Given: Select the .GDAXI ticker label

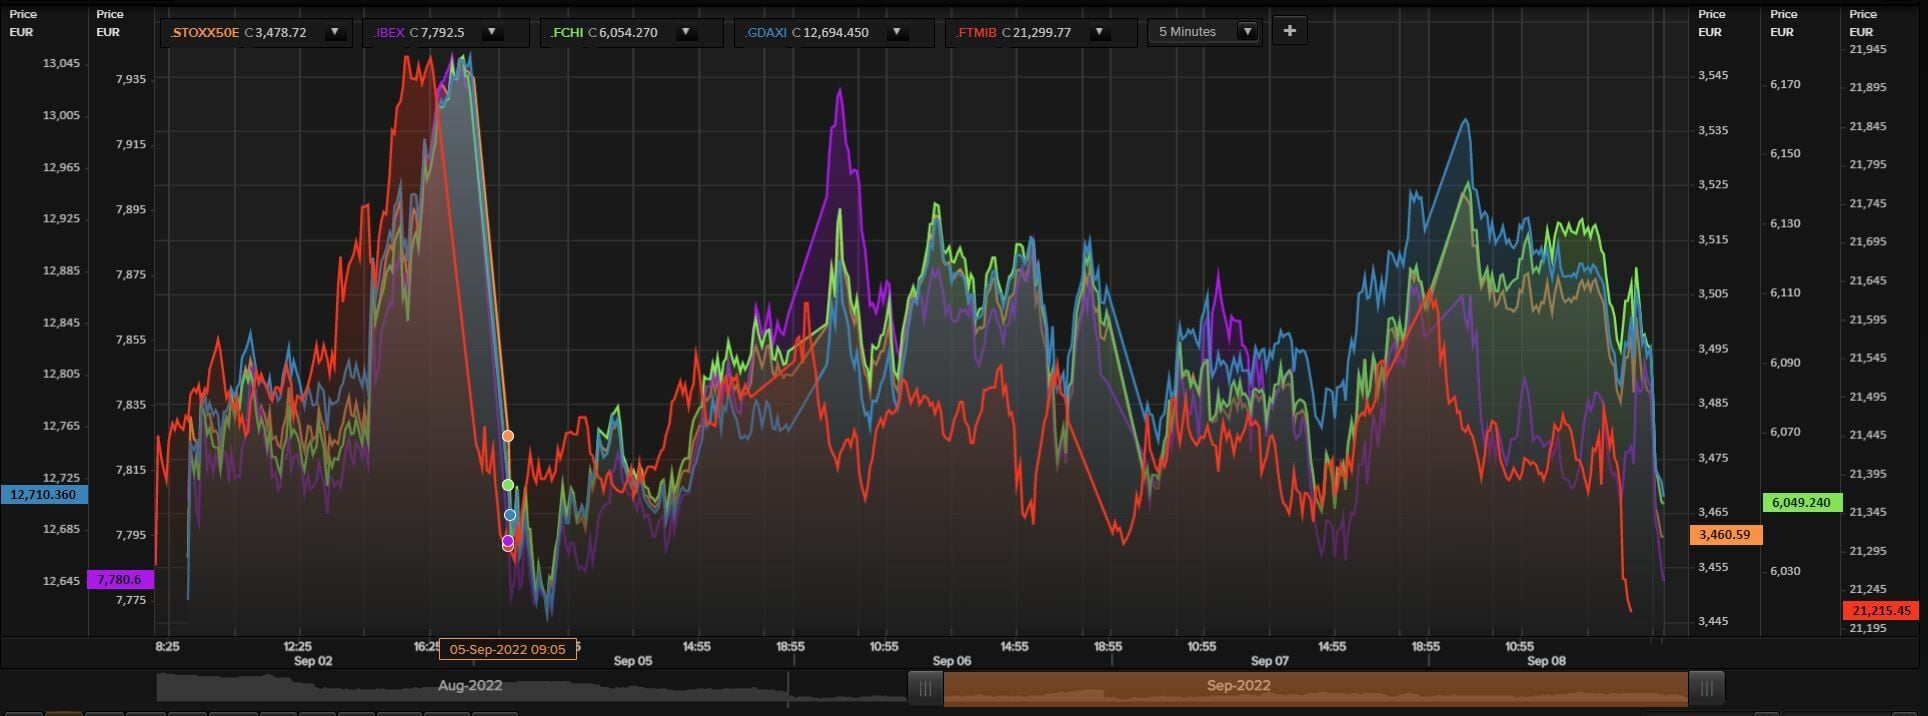Looking at the screenshot, I should (766, 32).
